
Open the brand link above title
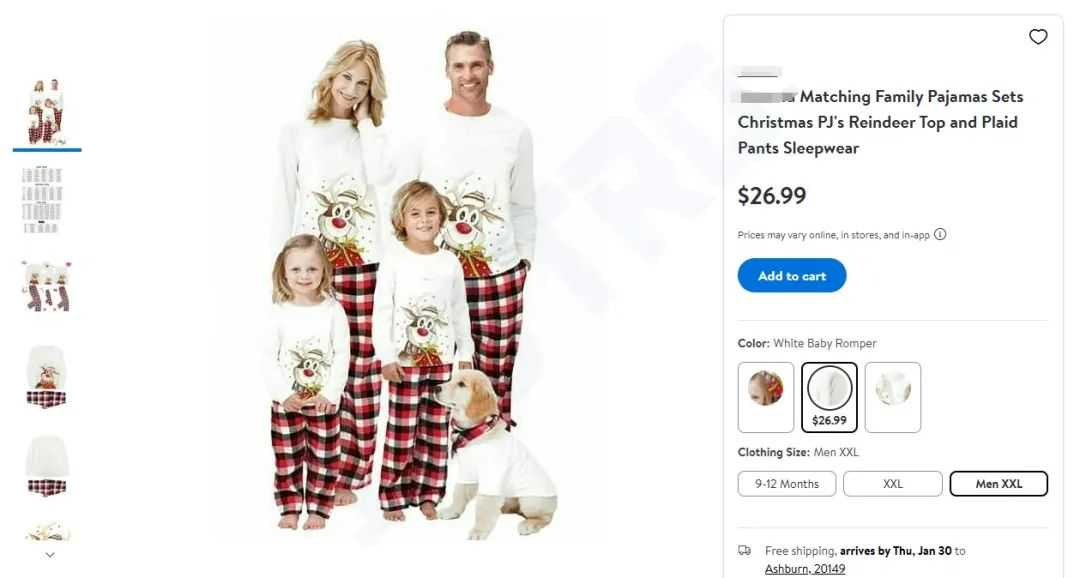coord(759,72)
